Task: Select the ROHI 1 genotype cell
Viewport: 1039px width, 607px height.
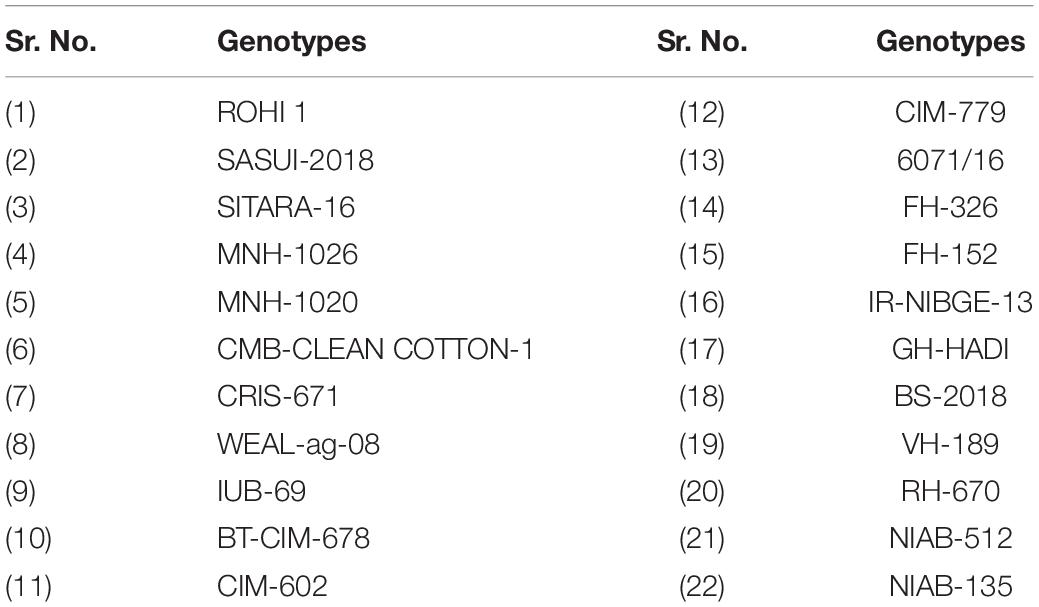Action: click(262, 113)
